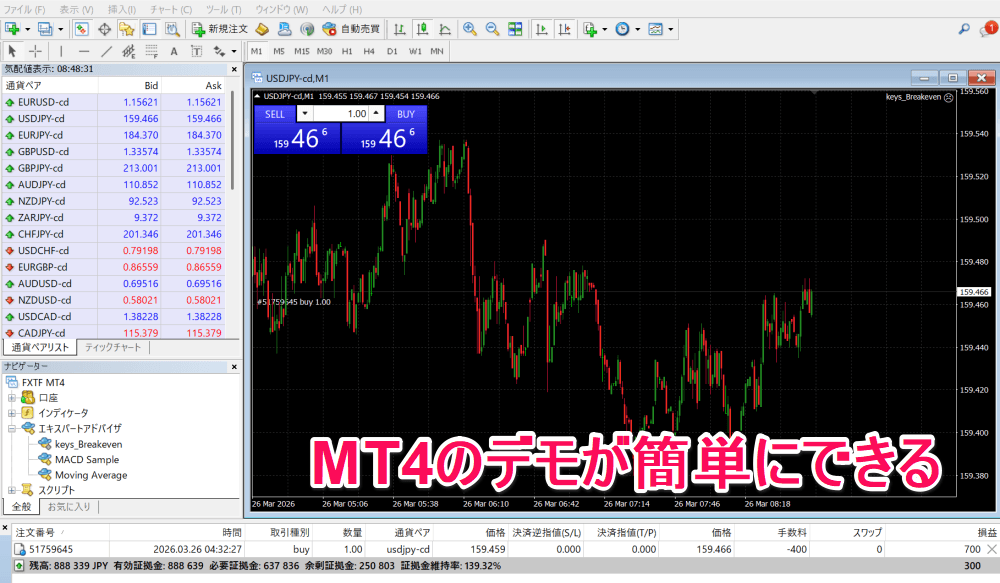The width and height of the screenshot is (1000, 583).
Task: Switch to the お気に入り navigator tab
Action: point(69,506)
